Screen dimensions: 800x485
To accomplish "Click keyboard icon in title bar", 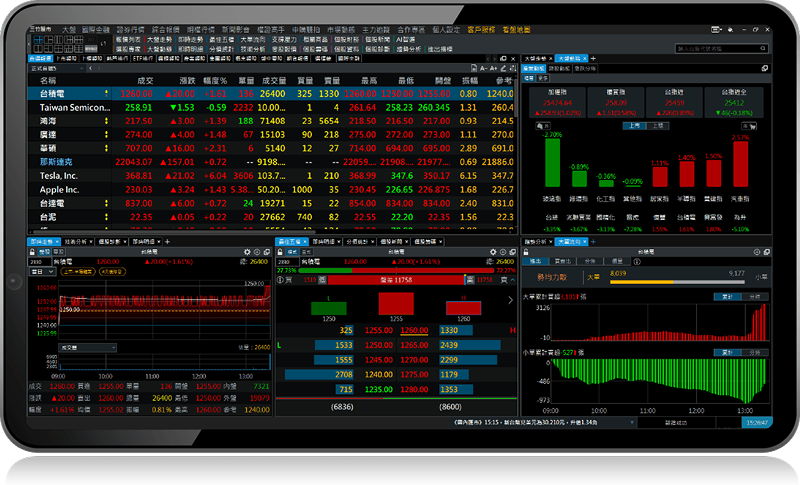I will 716,30.
